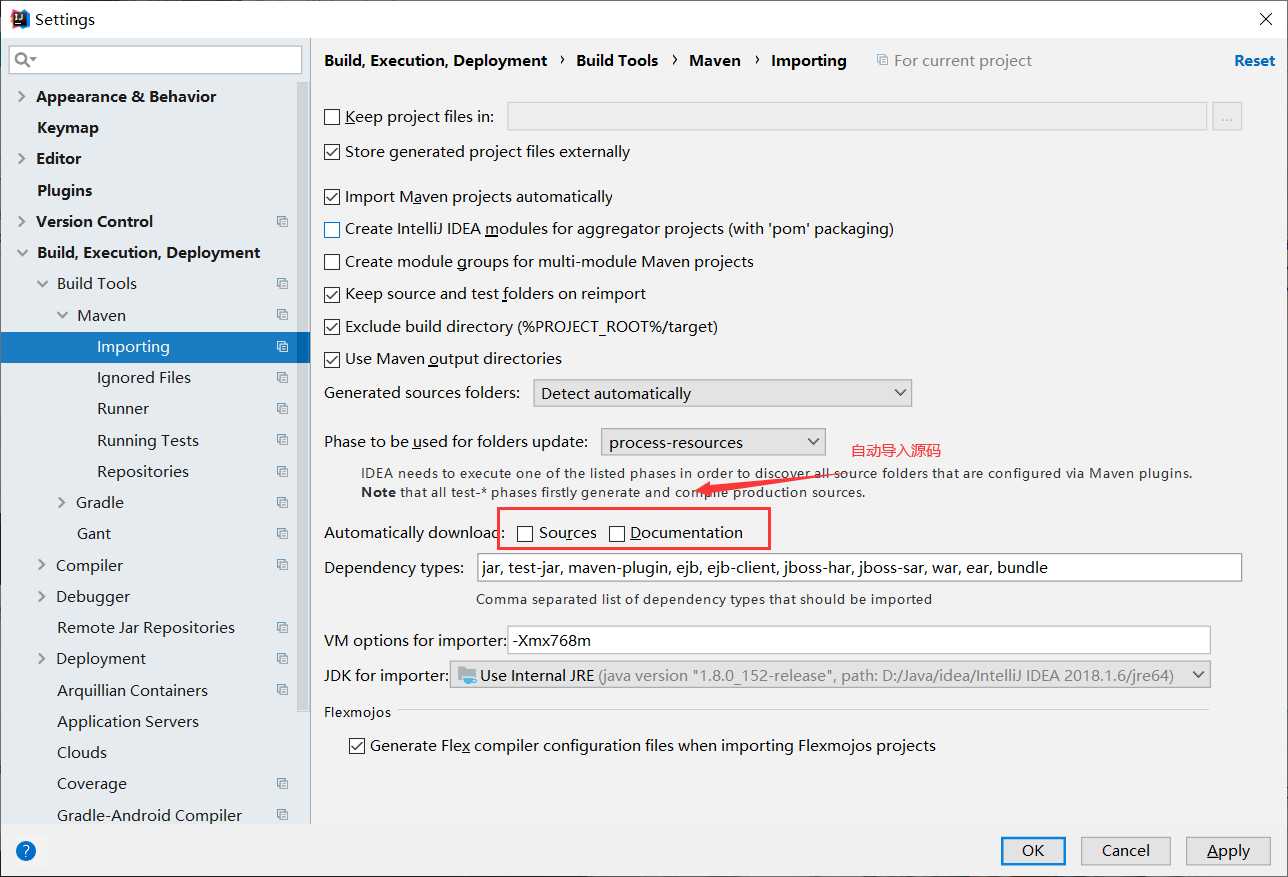Expand the Debugger node

[x=42, y=596]
